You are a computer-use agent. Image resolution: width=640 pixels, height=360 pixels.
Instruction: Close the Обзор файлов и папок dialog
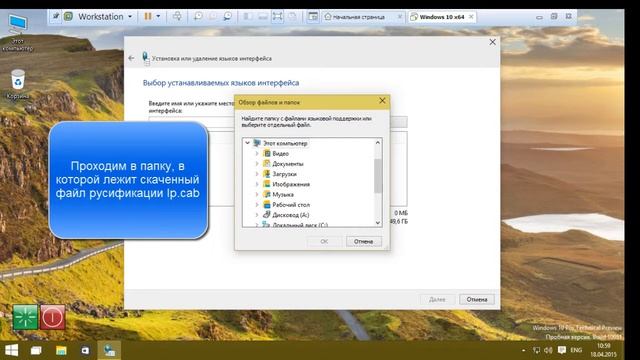click(382, 100)
